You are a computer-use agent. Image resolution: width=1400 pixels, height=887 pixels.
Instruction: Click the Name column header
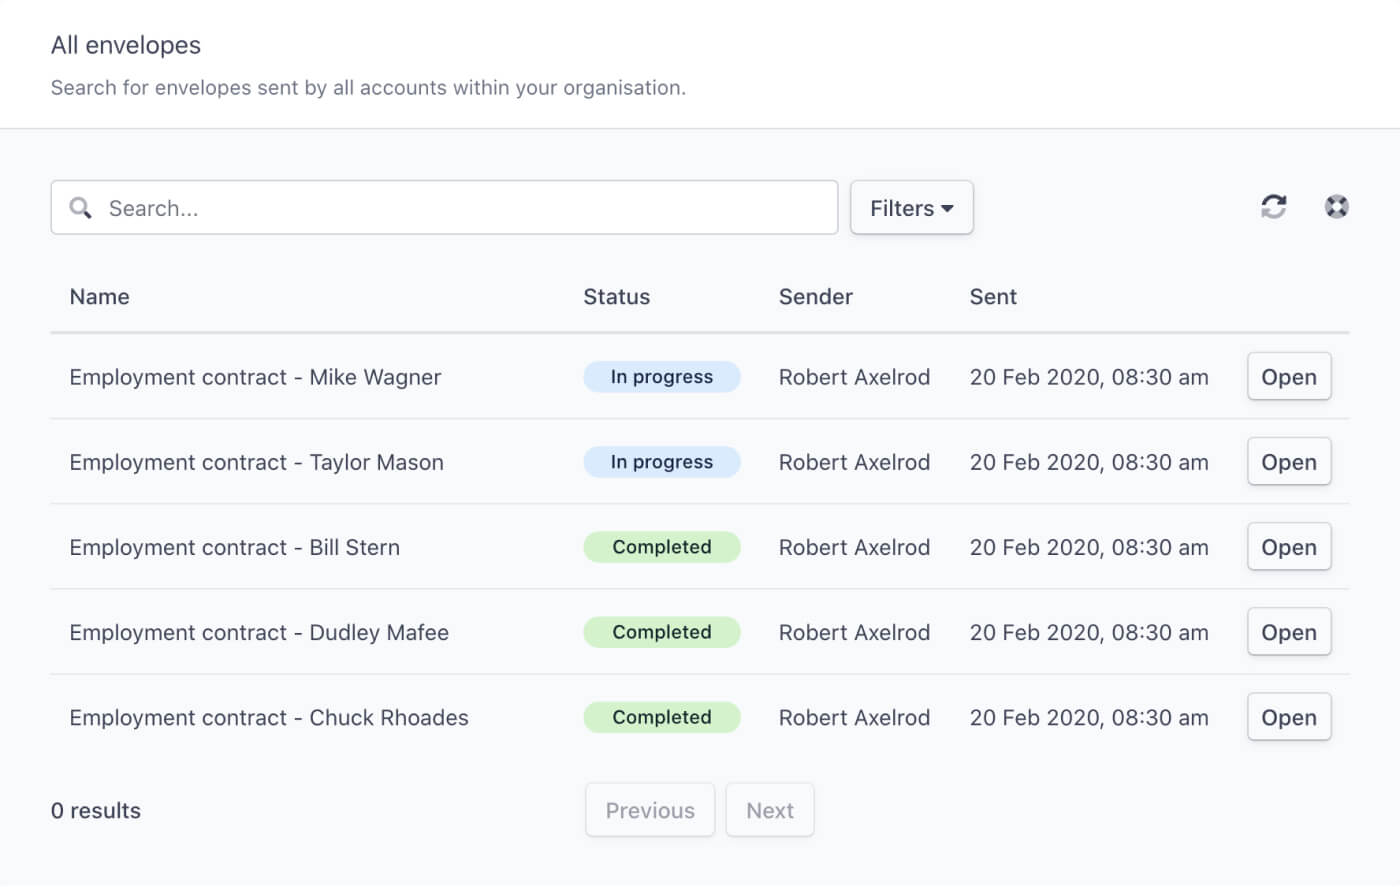[x=99, y=296]
